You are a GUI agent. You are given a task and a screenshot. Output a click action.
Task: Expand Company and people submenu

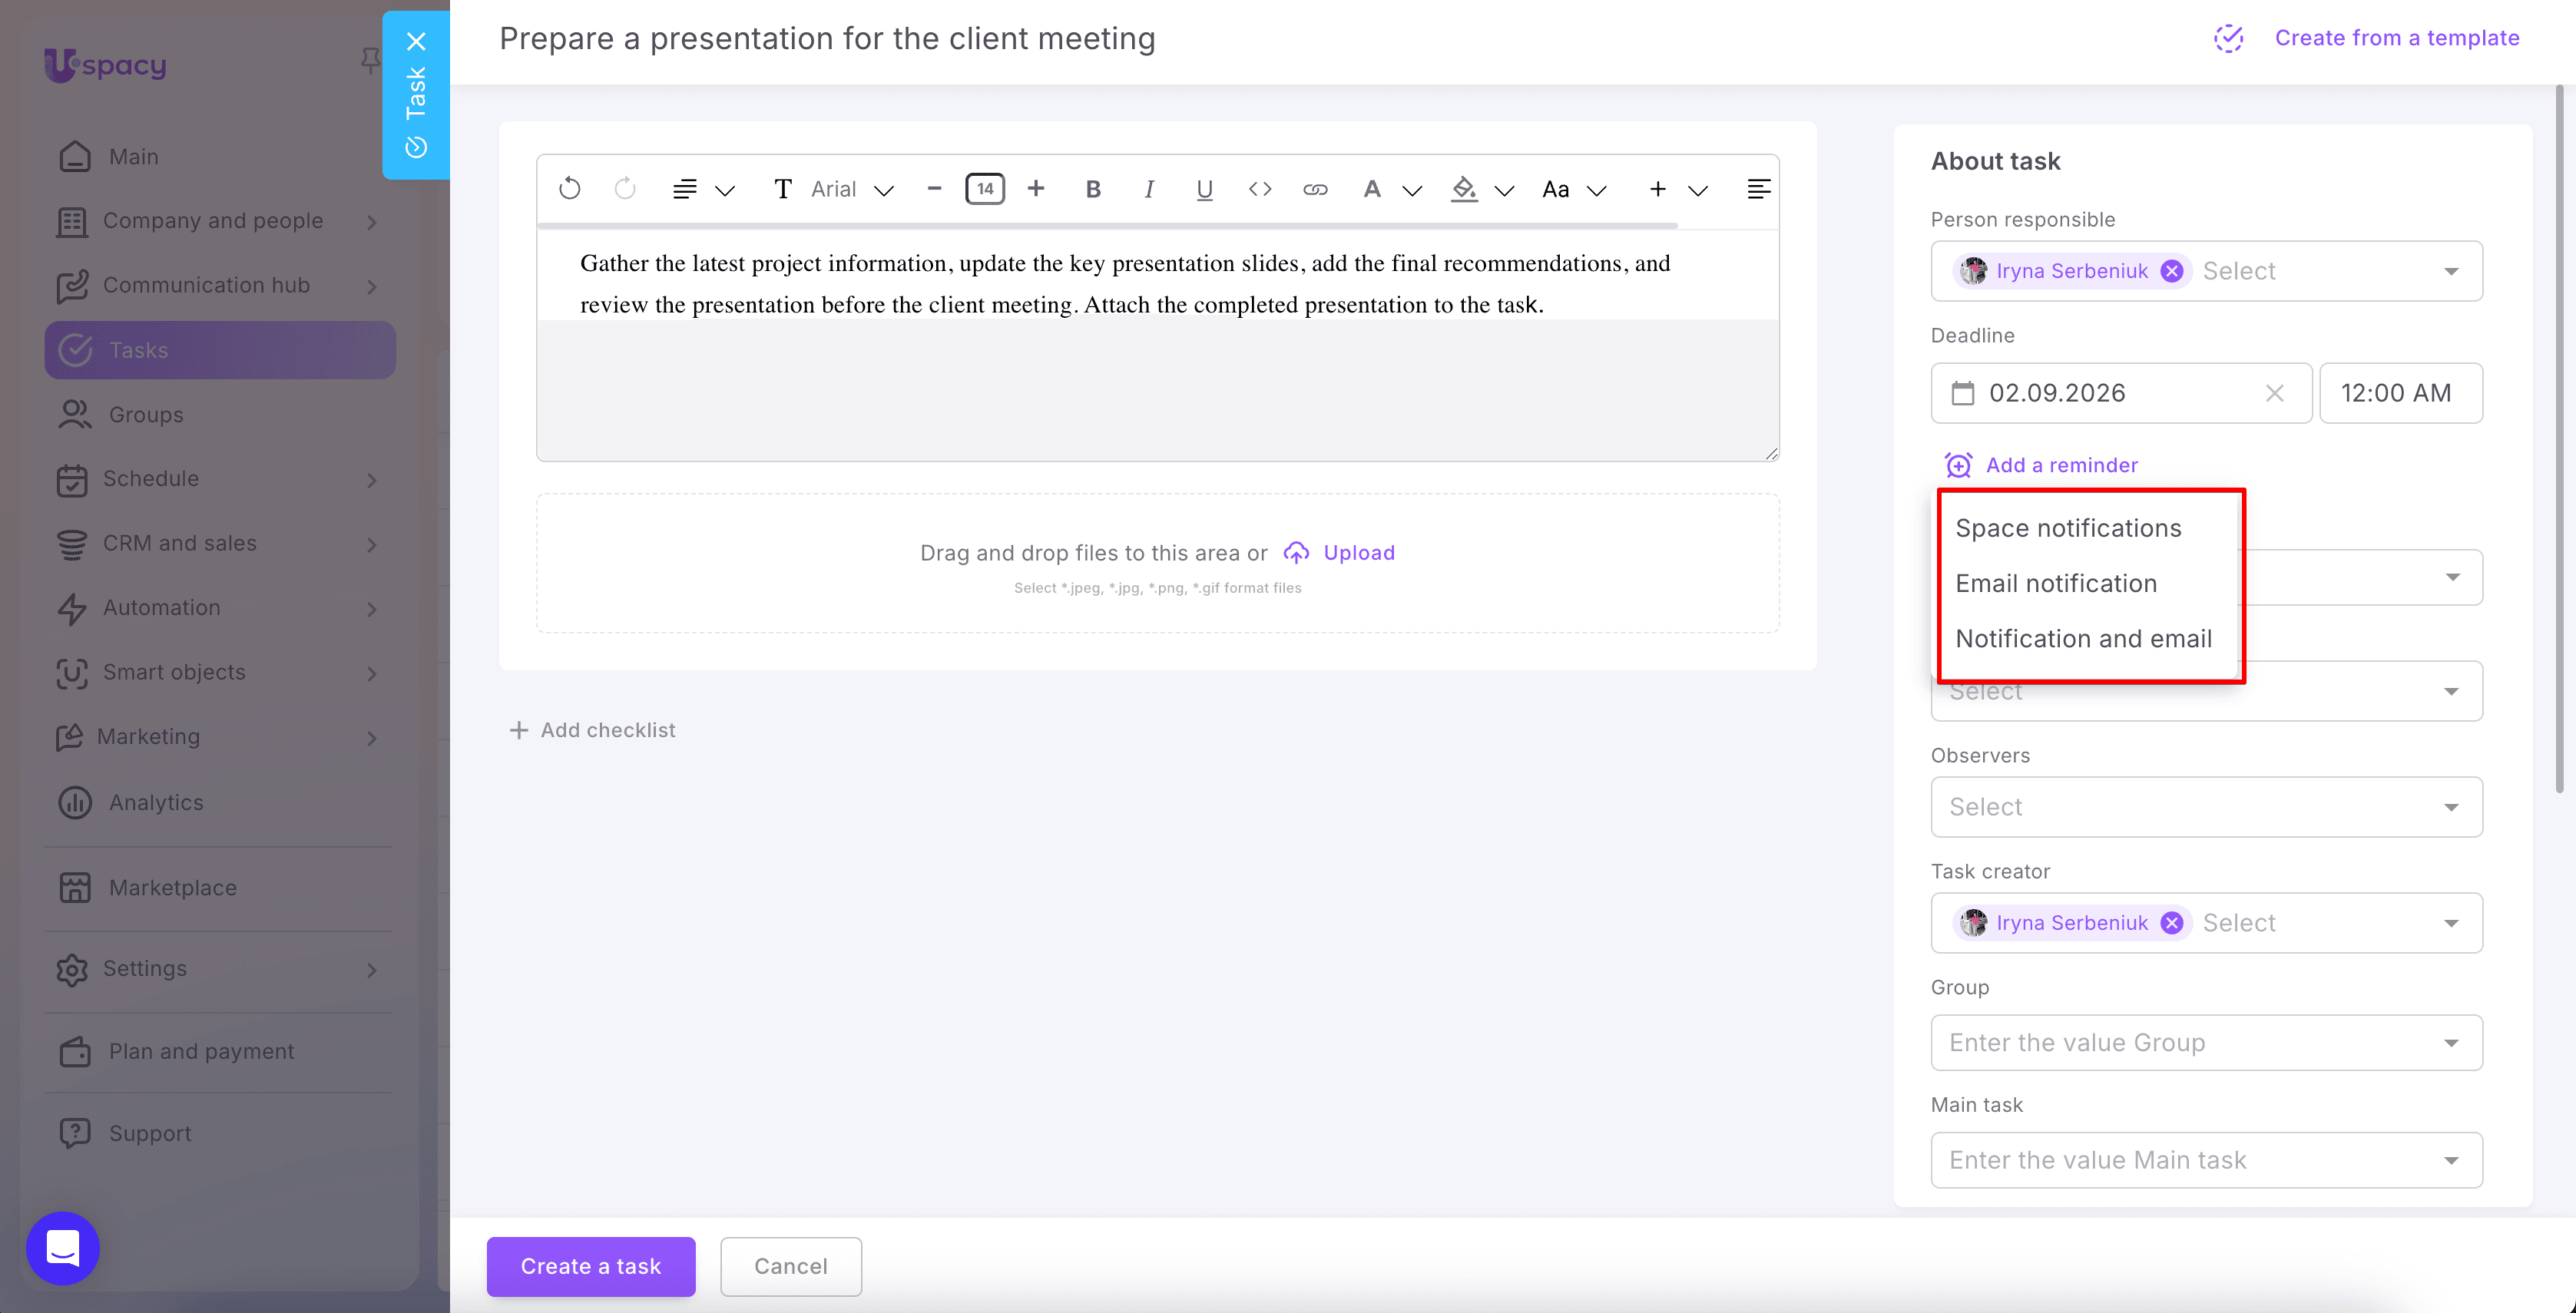pyautogui.click(x=372, y=221)
